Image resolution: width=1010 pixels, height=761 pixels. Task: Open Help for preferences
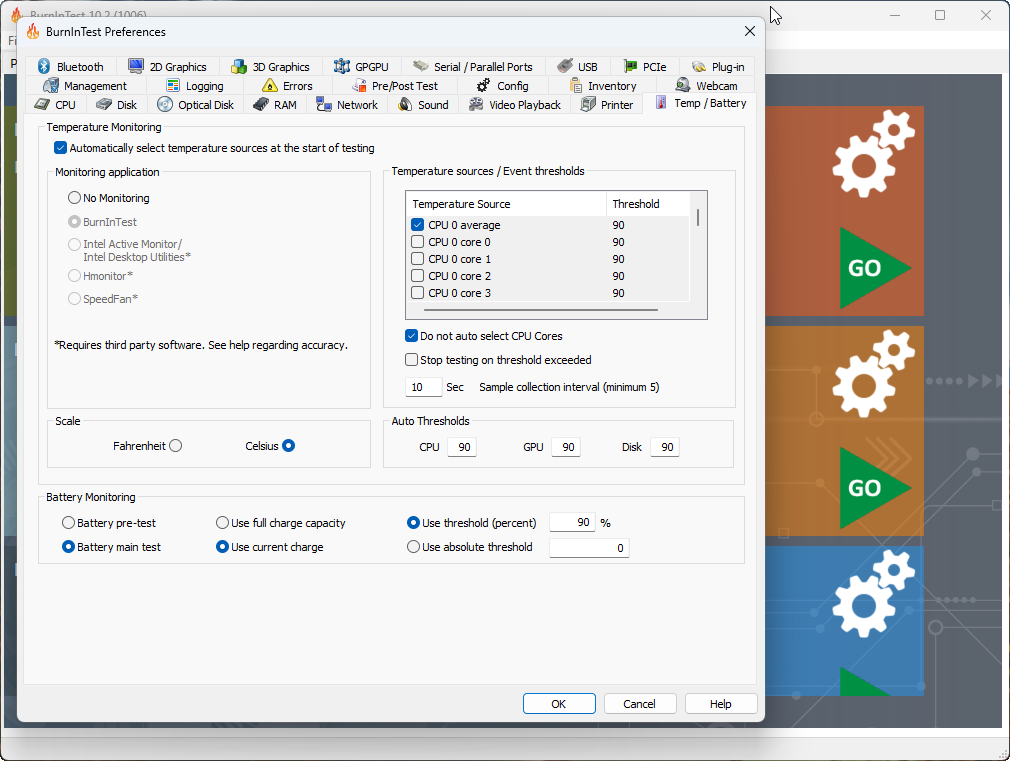[721, 704]
